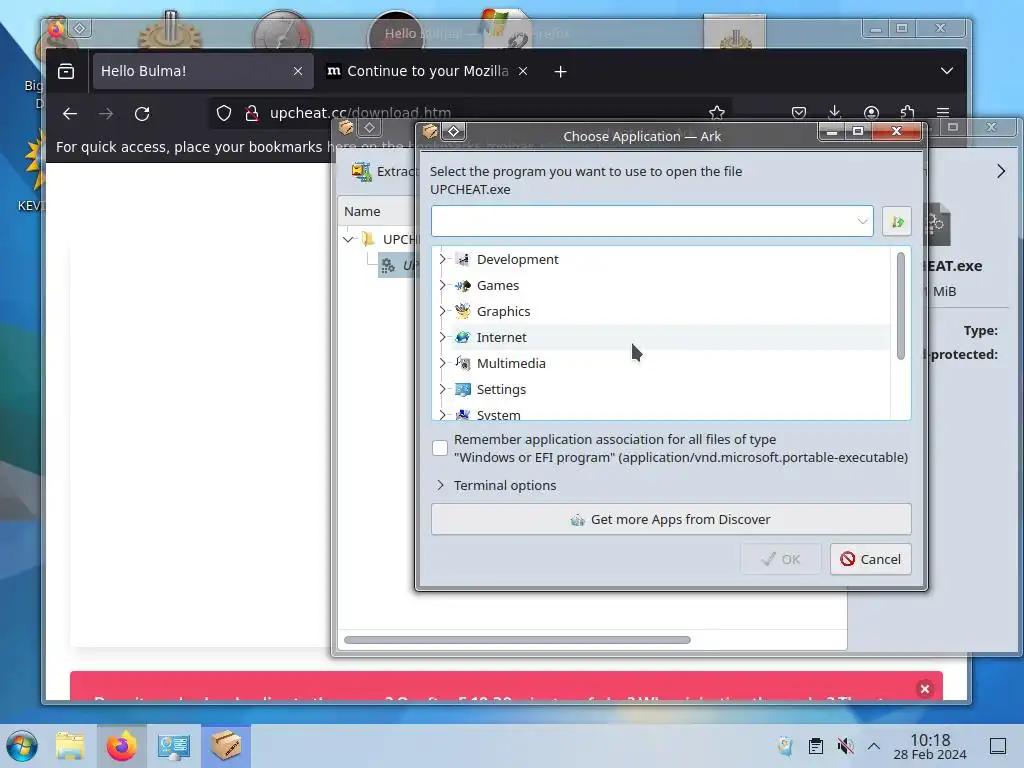Click the Ark window horizontal scrollbar

coord(517,640)
